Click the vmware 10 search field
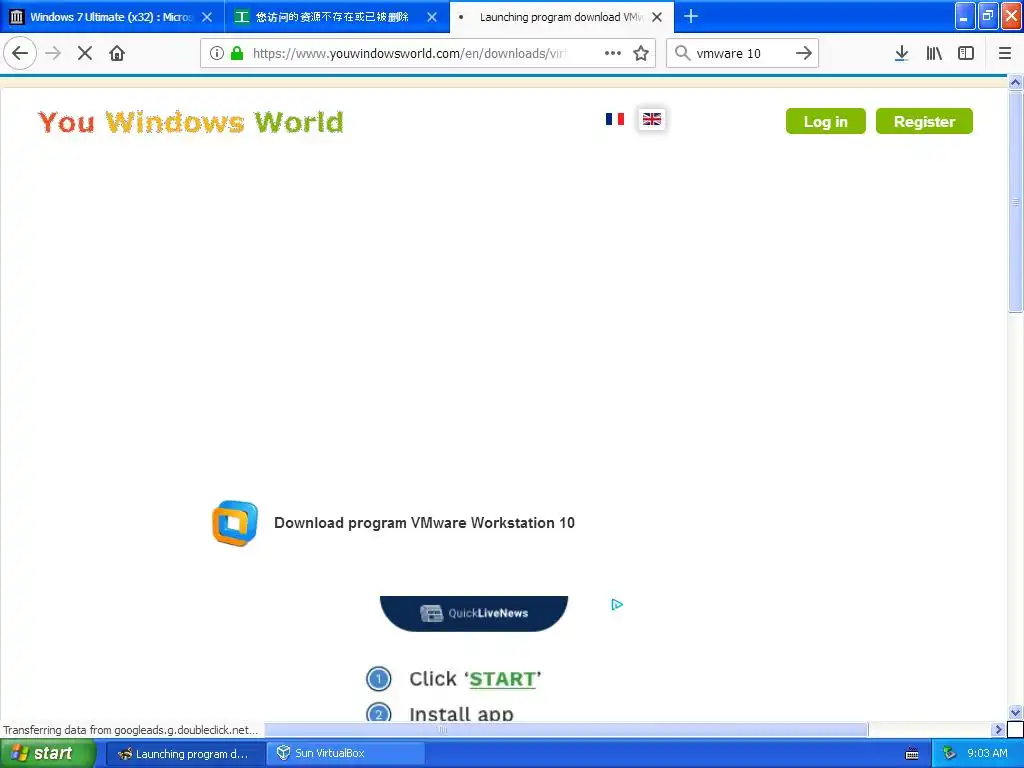 [741, 53]
